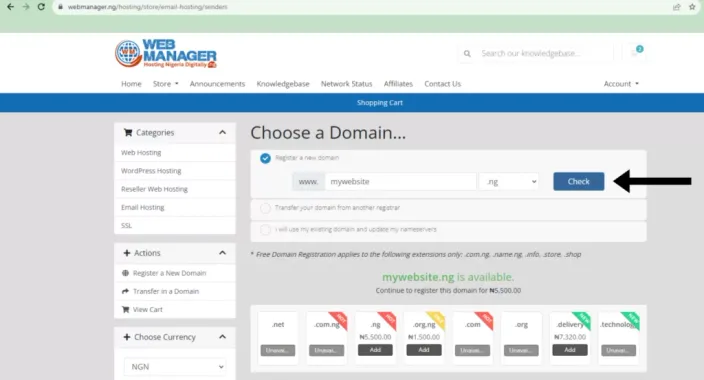Open the Account menu
This screenshot has height=380, width=704.
click(621, 84)
